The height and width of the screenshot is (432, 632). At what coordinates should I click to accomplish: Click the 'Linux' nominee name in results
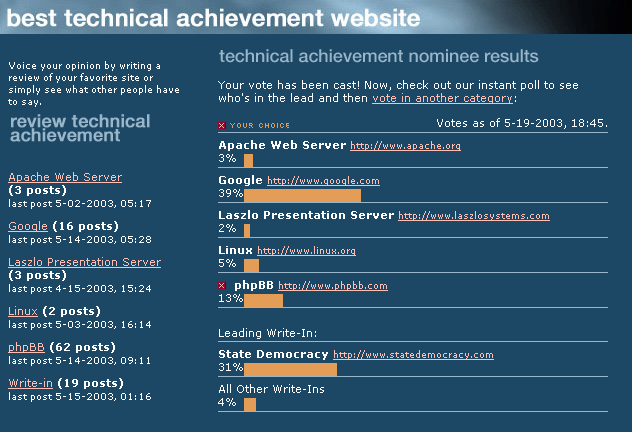pos(235,251)
